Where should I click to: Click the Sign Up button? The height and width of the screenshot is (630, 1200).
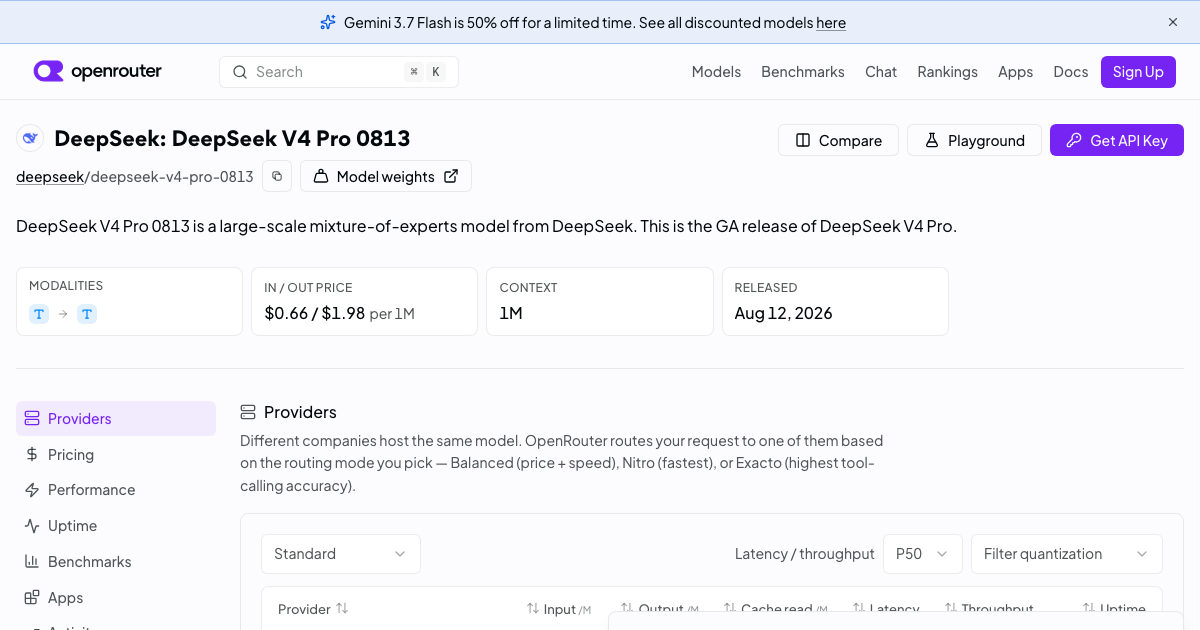1138,72
